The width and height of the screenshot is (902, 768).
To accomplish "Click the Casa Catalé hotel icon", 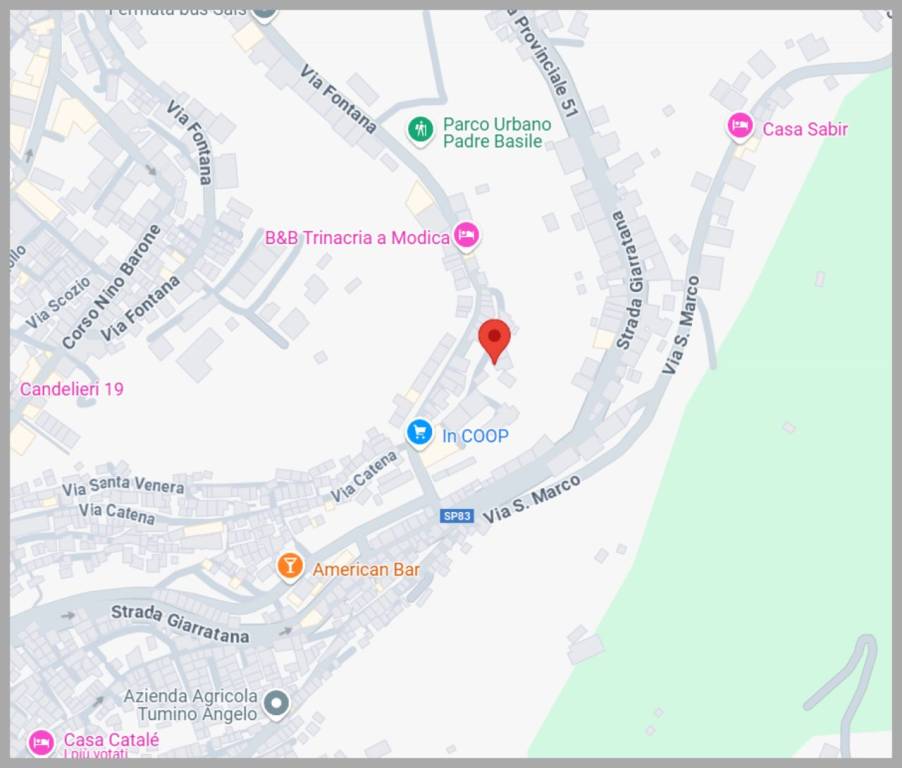I will point(41,743).
